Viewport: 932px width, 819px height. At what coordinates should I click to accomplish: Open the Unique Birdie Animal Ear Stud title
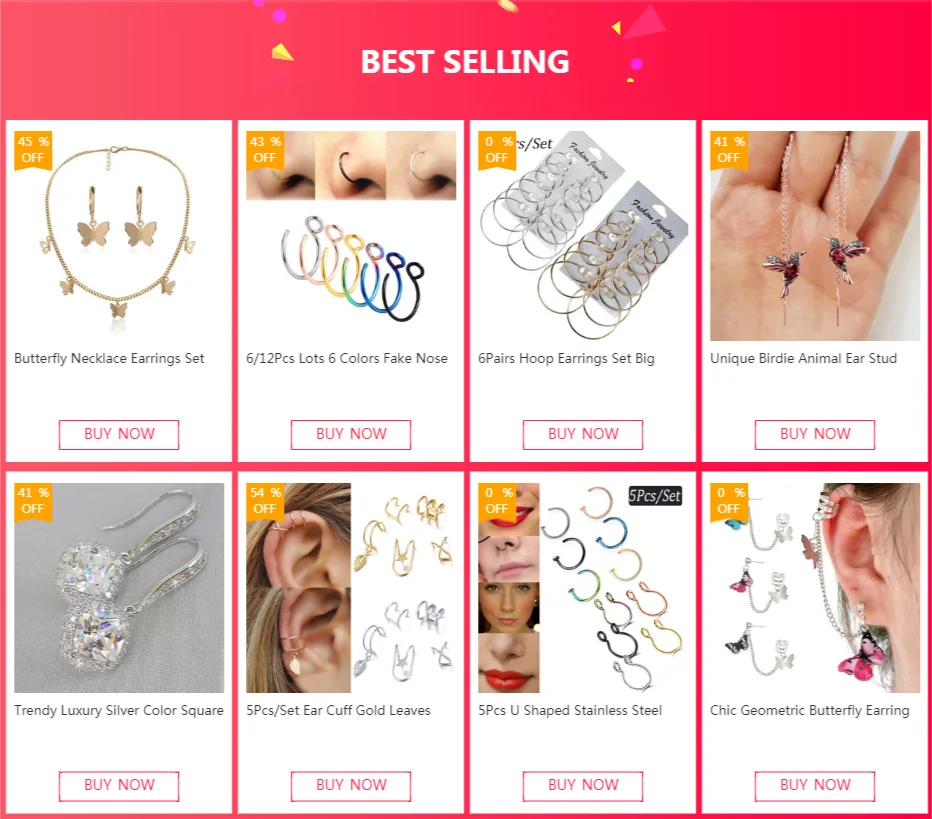(804, 358)
